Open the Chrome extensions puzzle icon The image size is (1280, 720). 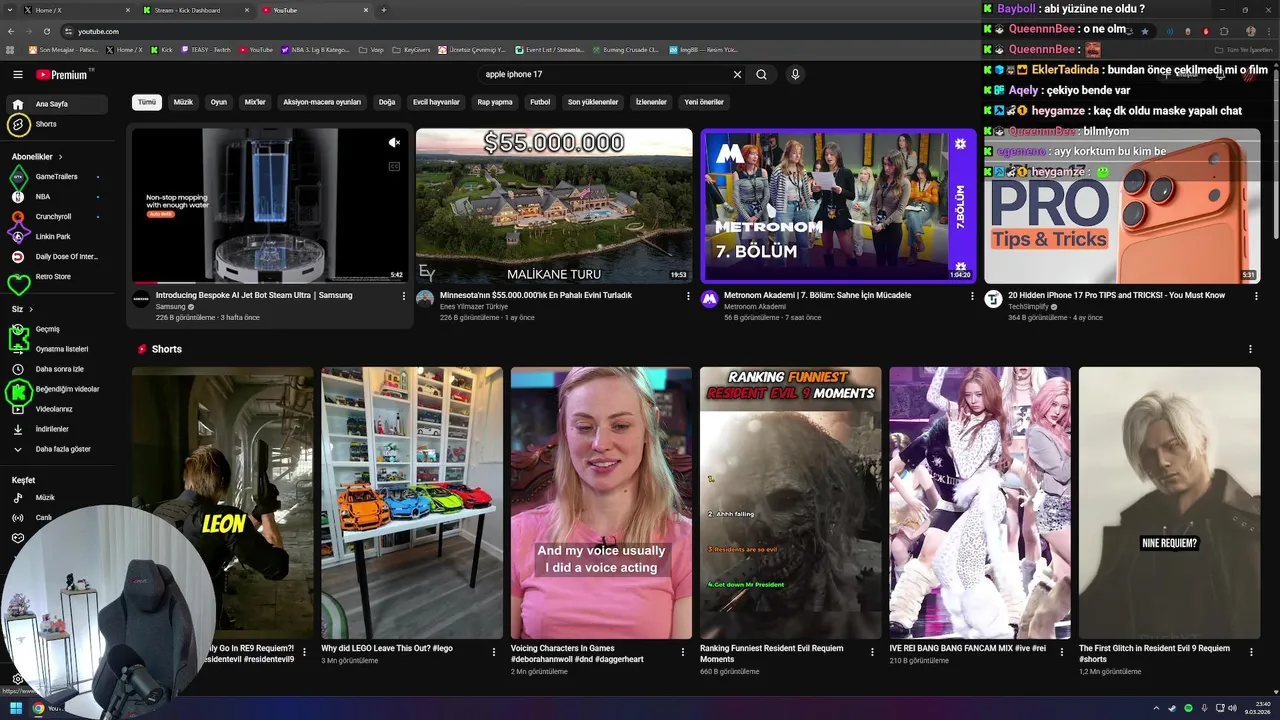1224,31
